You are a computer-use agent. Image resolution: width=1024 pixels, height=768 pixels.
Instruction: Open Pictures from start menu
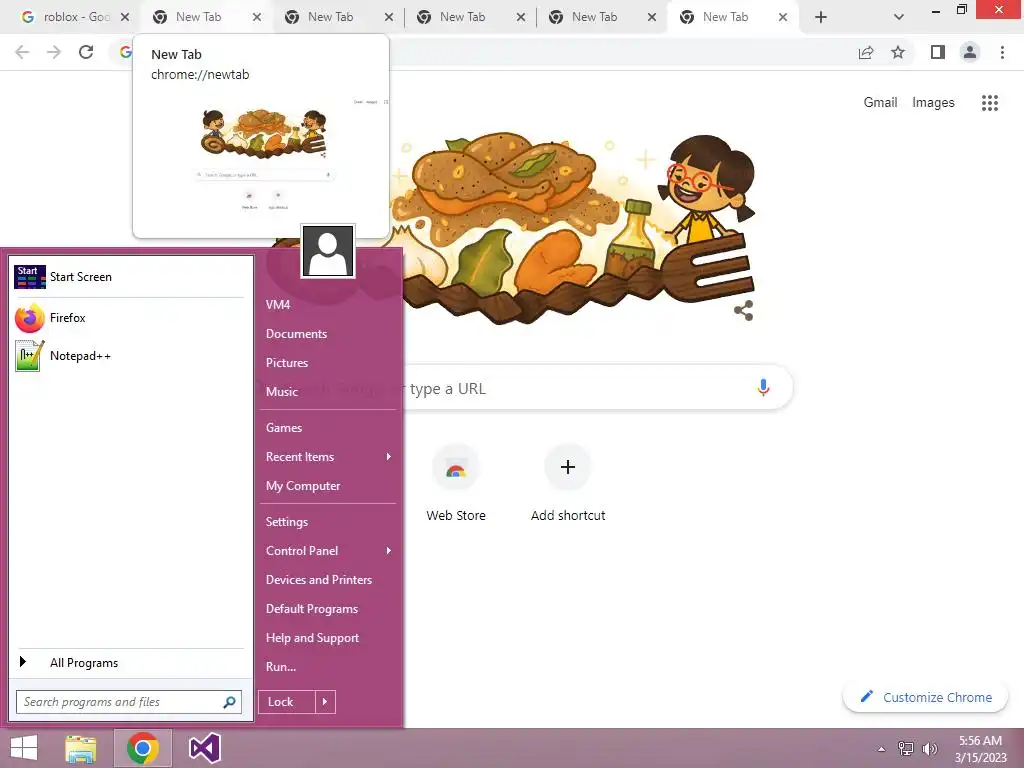tap(287, 362)
